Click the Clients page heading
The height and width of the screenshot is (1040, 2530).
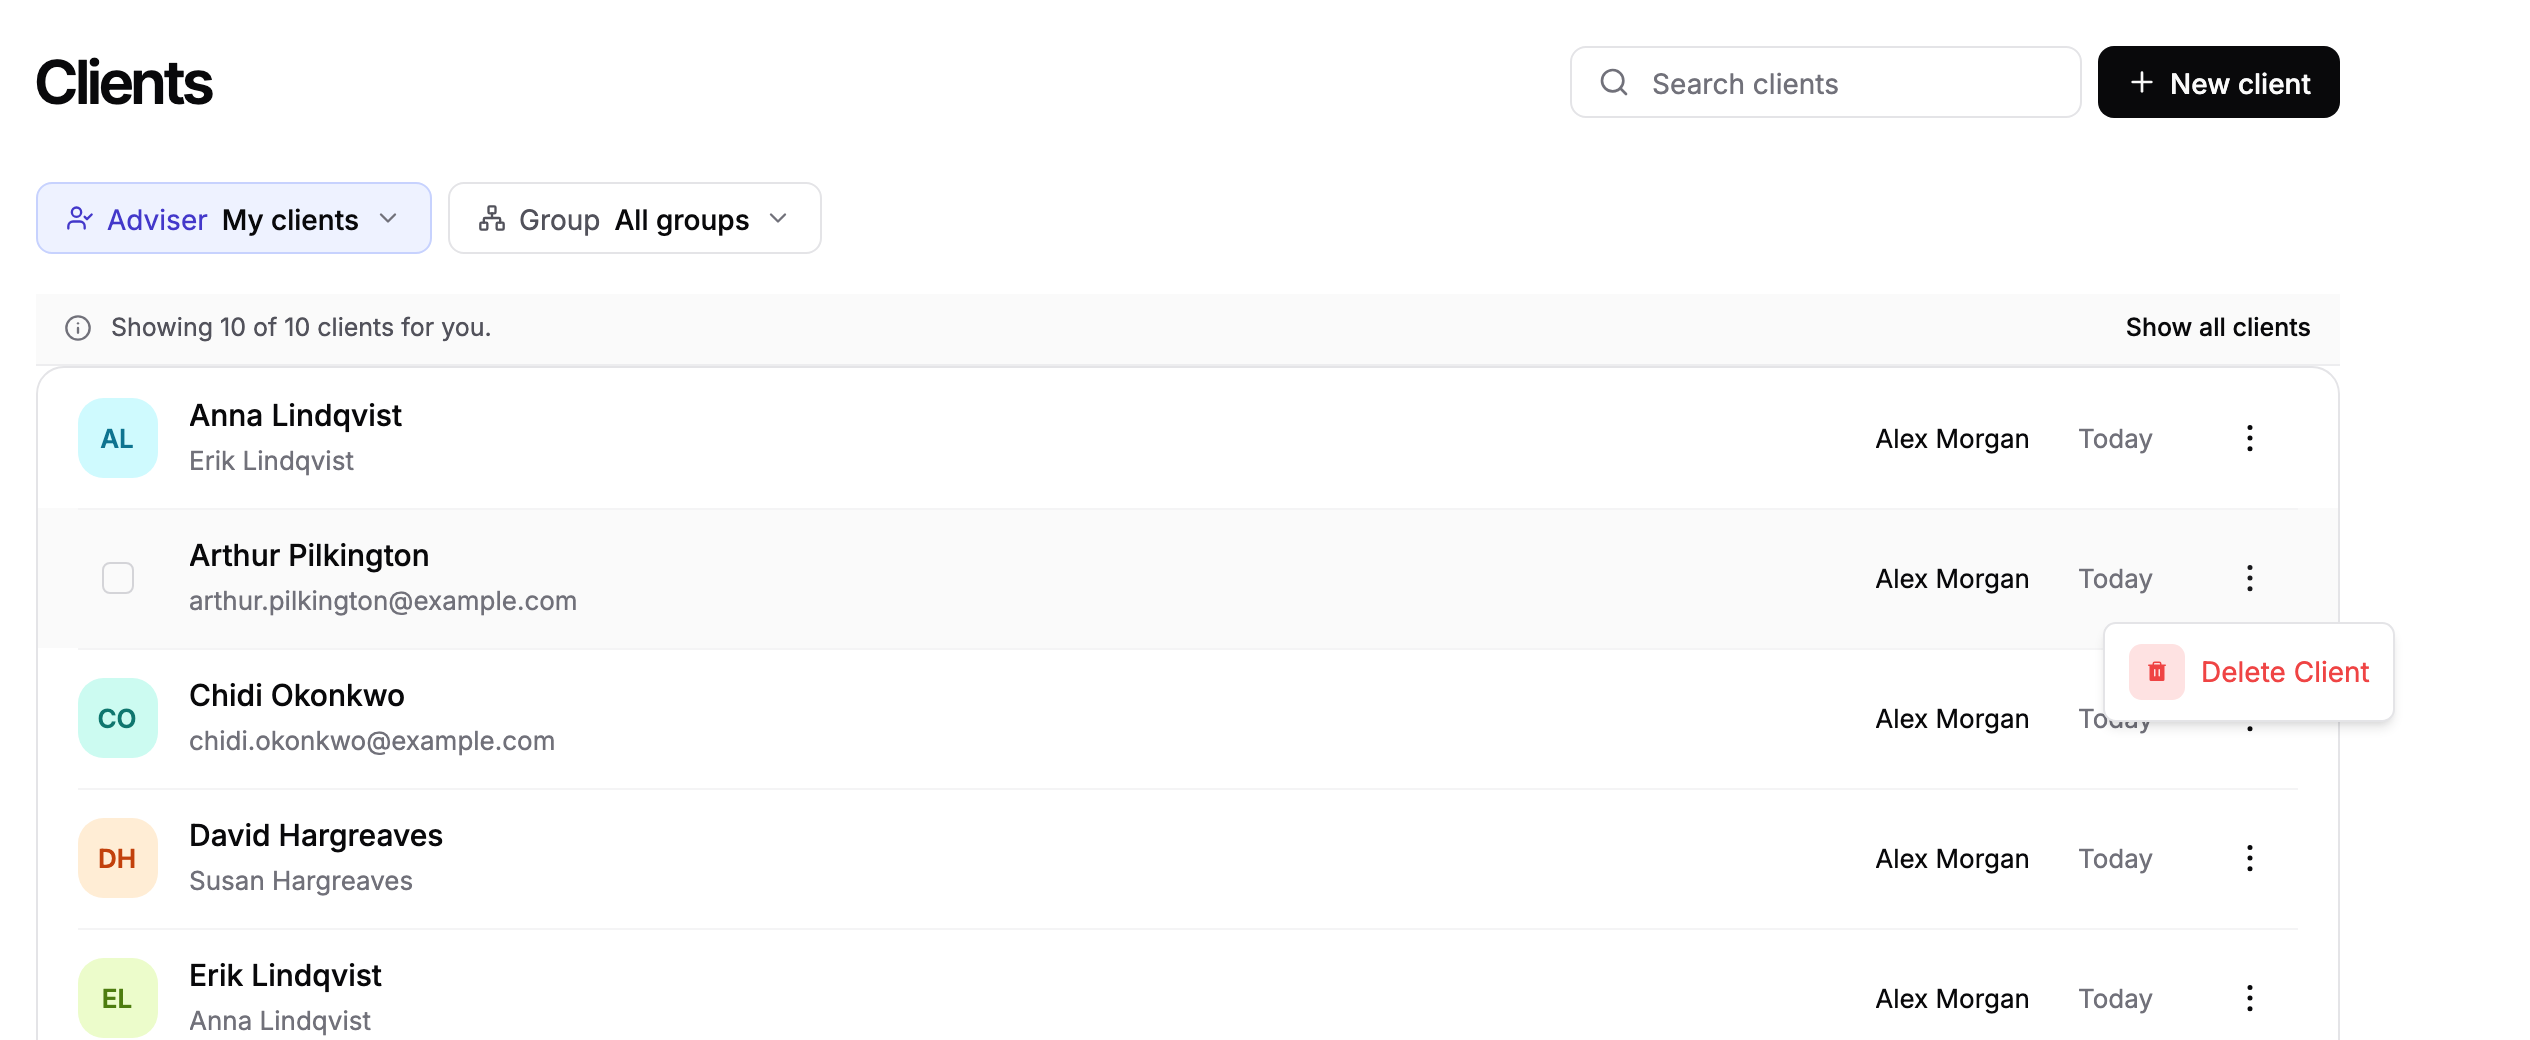point(124,82)
